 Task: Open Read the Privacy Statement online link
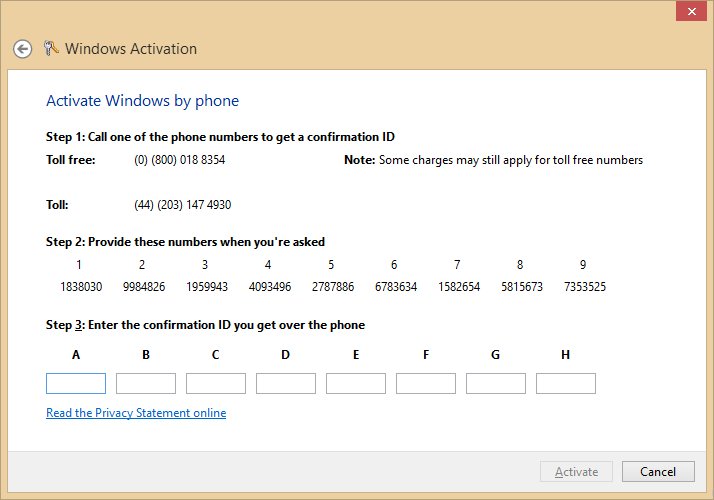click(x=136, y=413)
